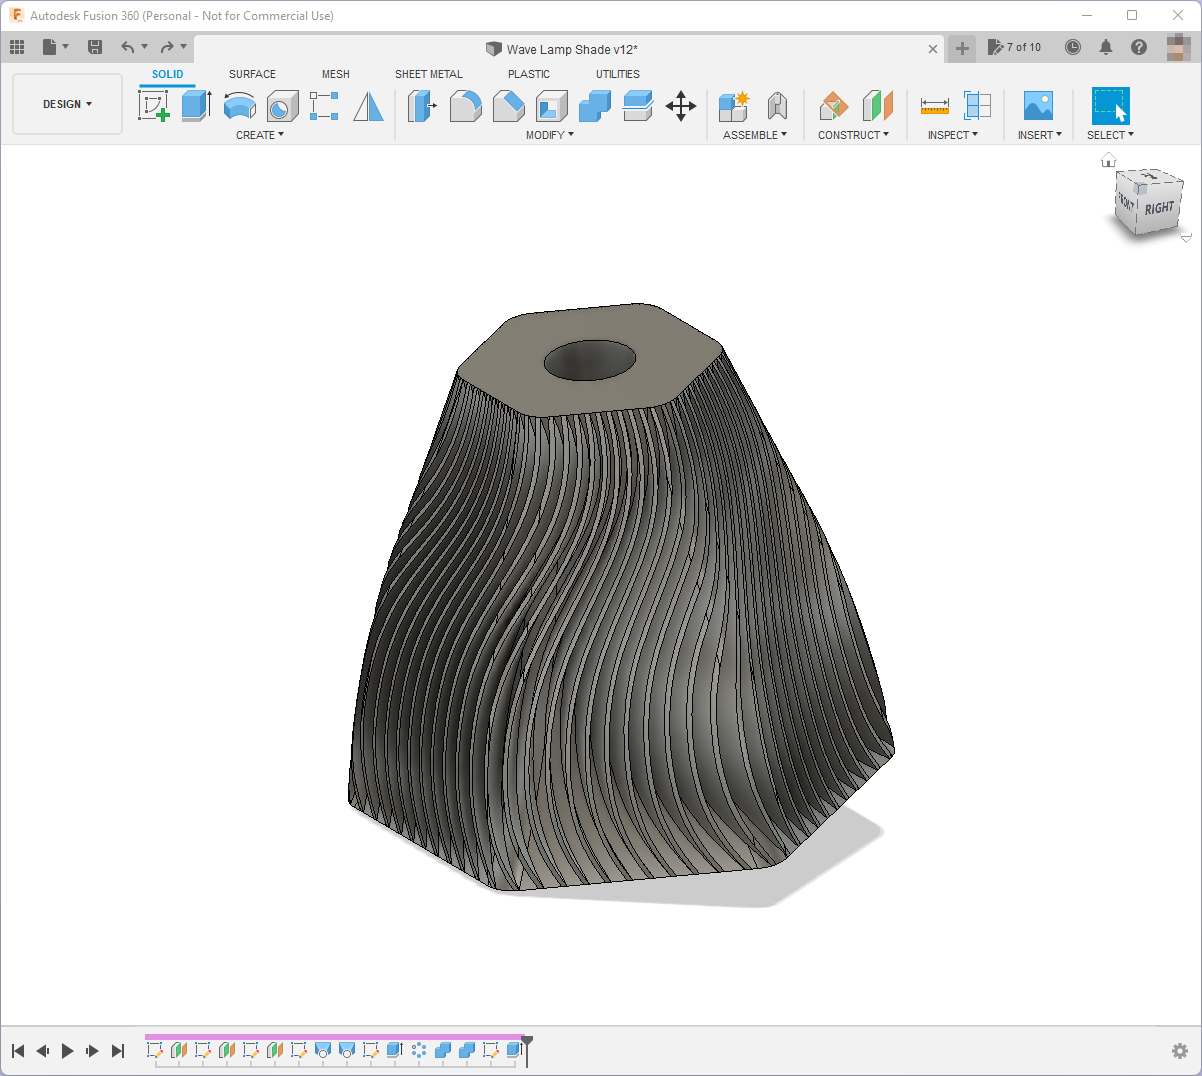Open the undo history dropdown arrow
1202x1076 pixels.
click(x=144, y=46)
